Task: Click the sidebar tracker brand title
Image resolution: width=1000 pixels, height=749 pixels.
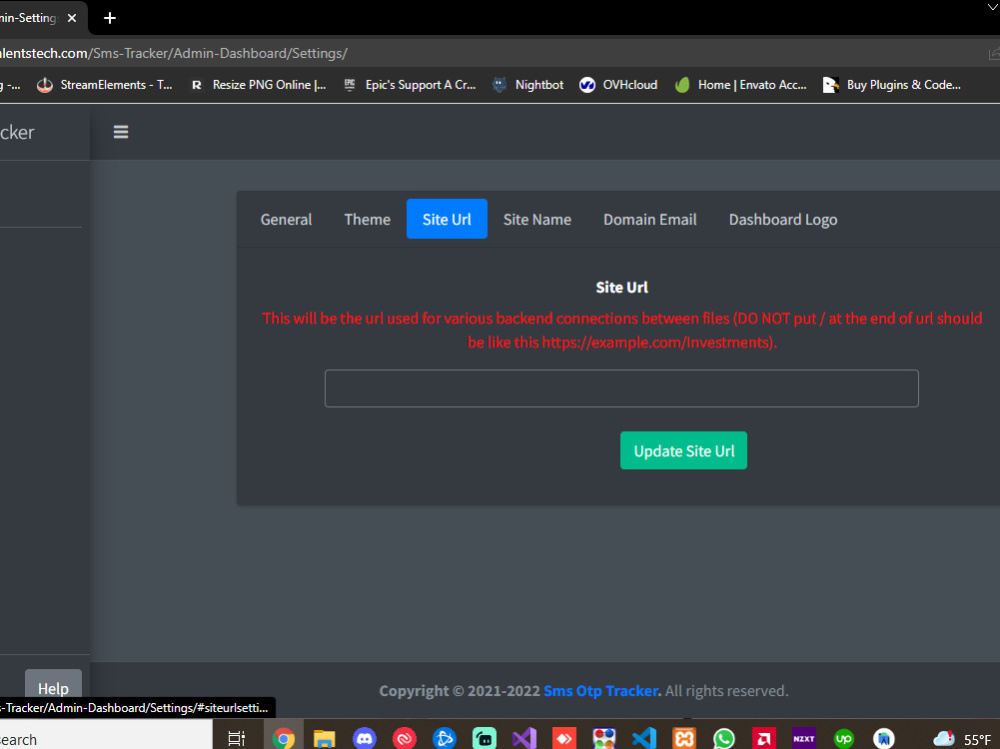Action: pyautogui.click(x=17, y=132)
